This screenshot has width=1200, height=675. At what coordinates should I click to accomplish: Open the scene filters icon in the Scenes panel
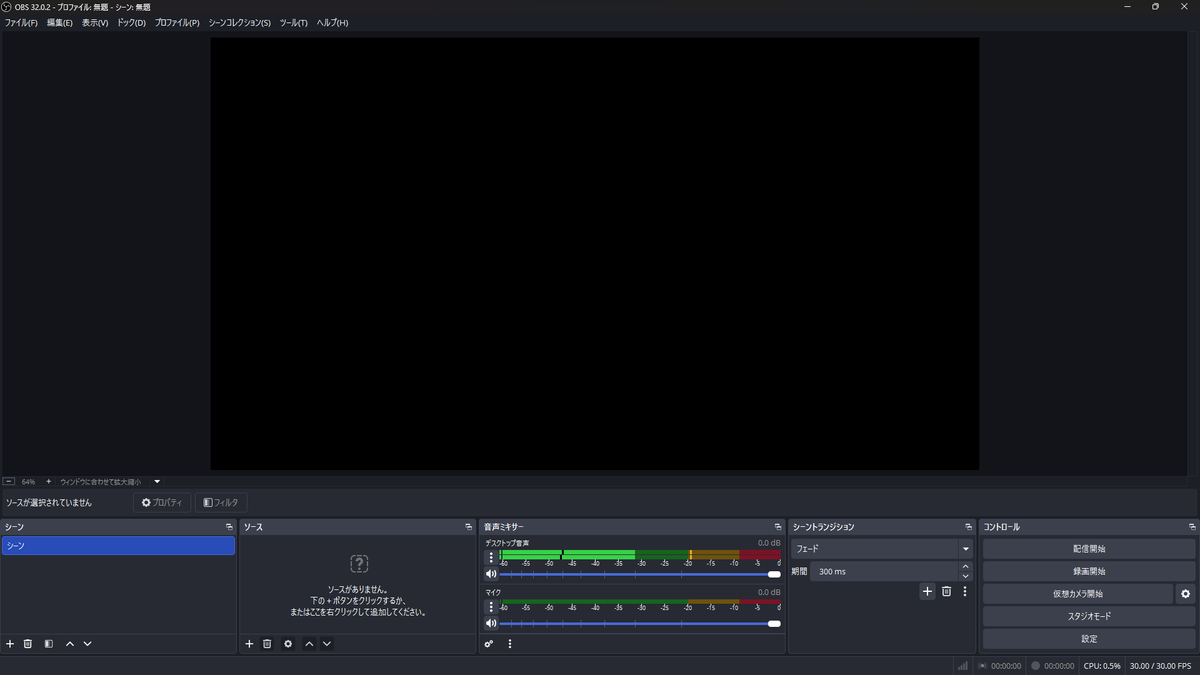pyautogui.click(x=48, y=644)
